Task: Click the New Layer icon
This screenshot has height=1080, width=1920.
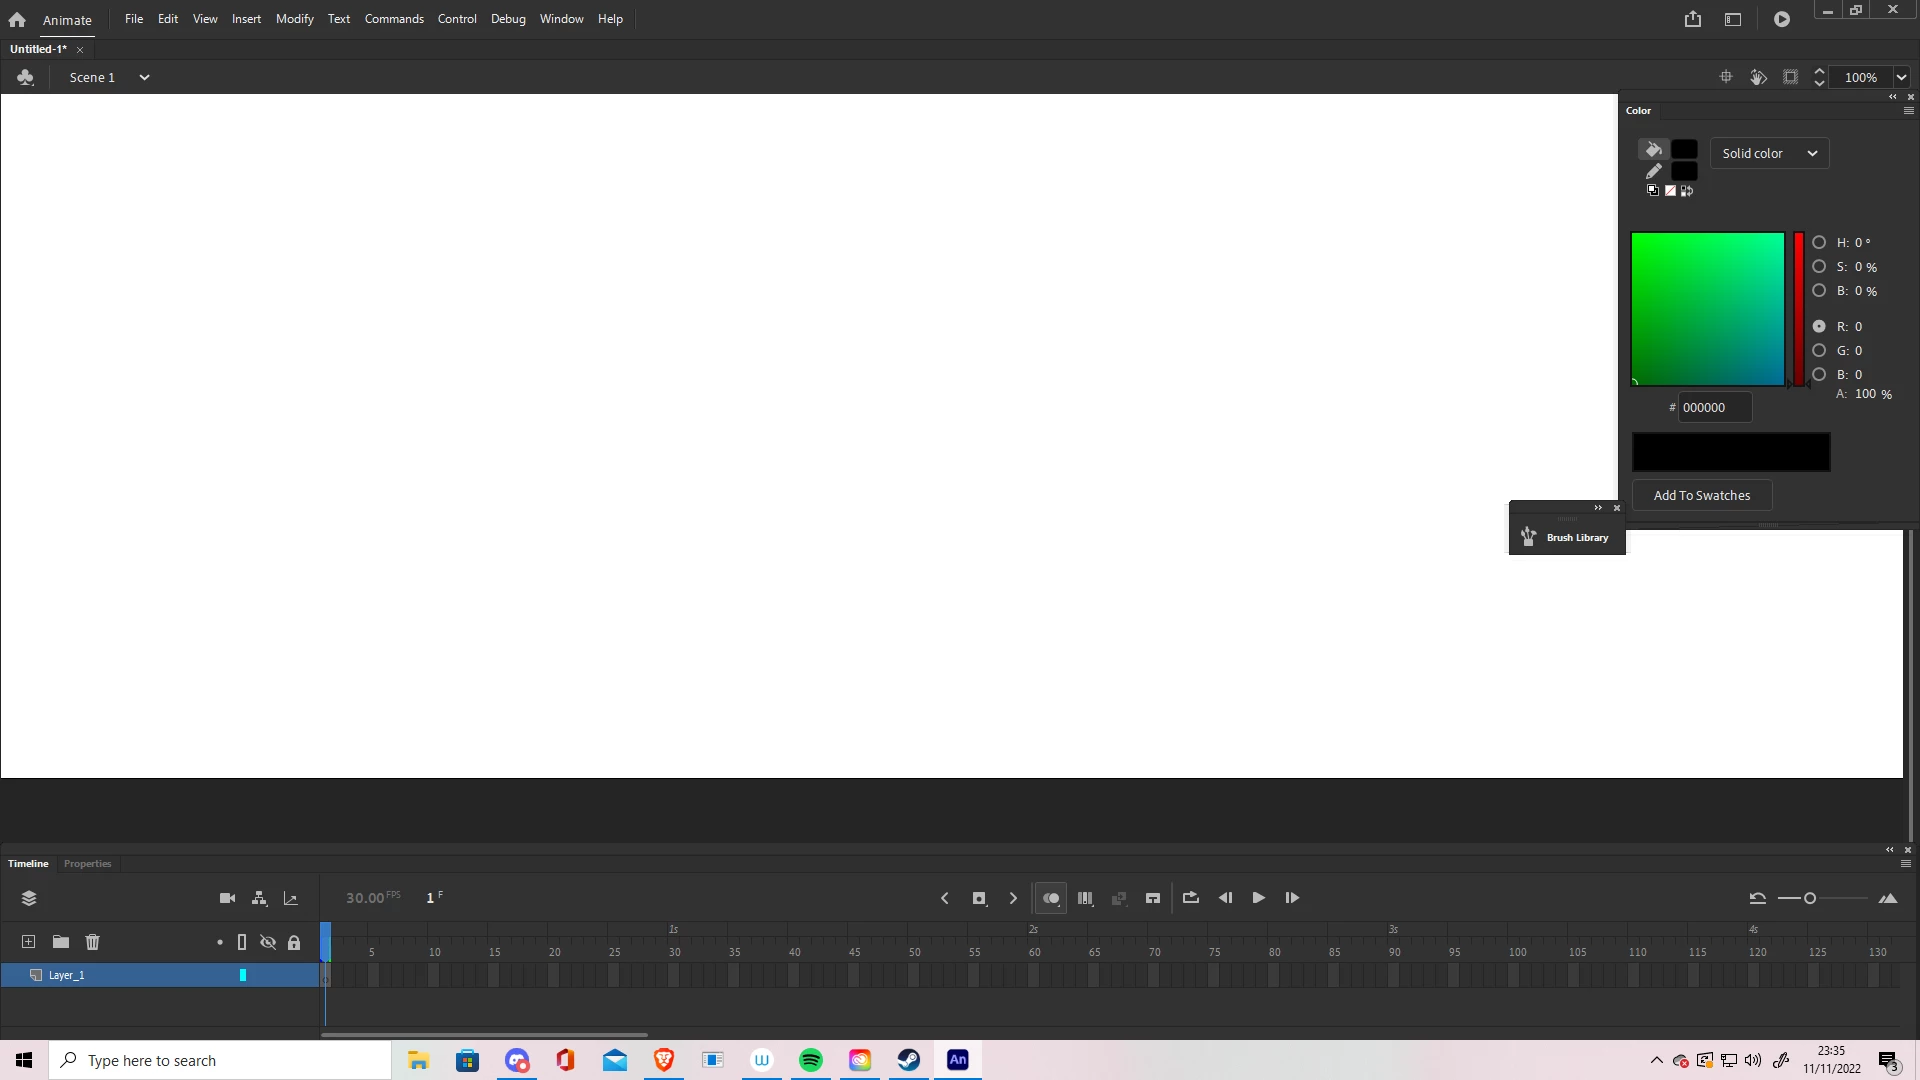Action: point(29,942)
